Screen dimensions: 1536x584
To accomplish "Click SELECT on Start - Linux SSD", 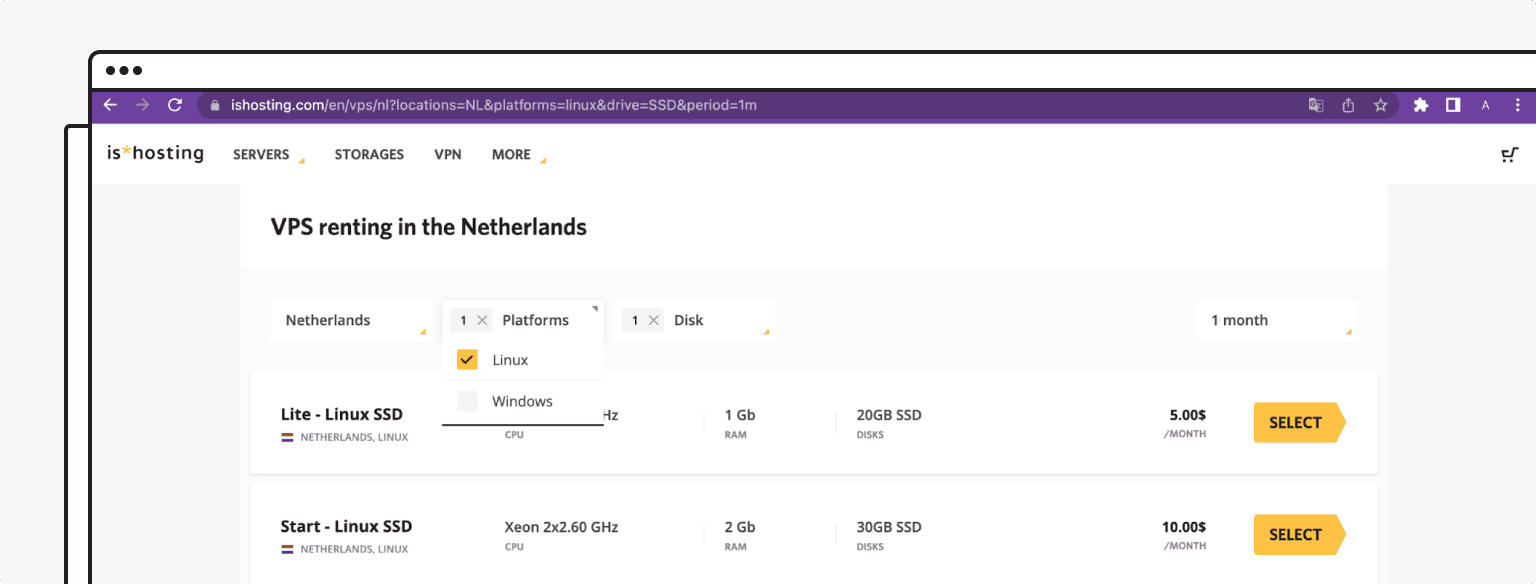I will (x=1299, y=534).
